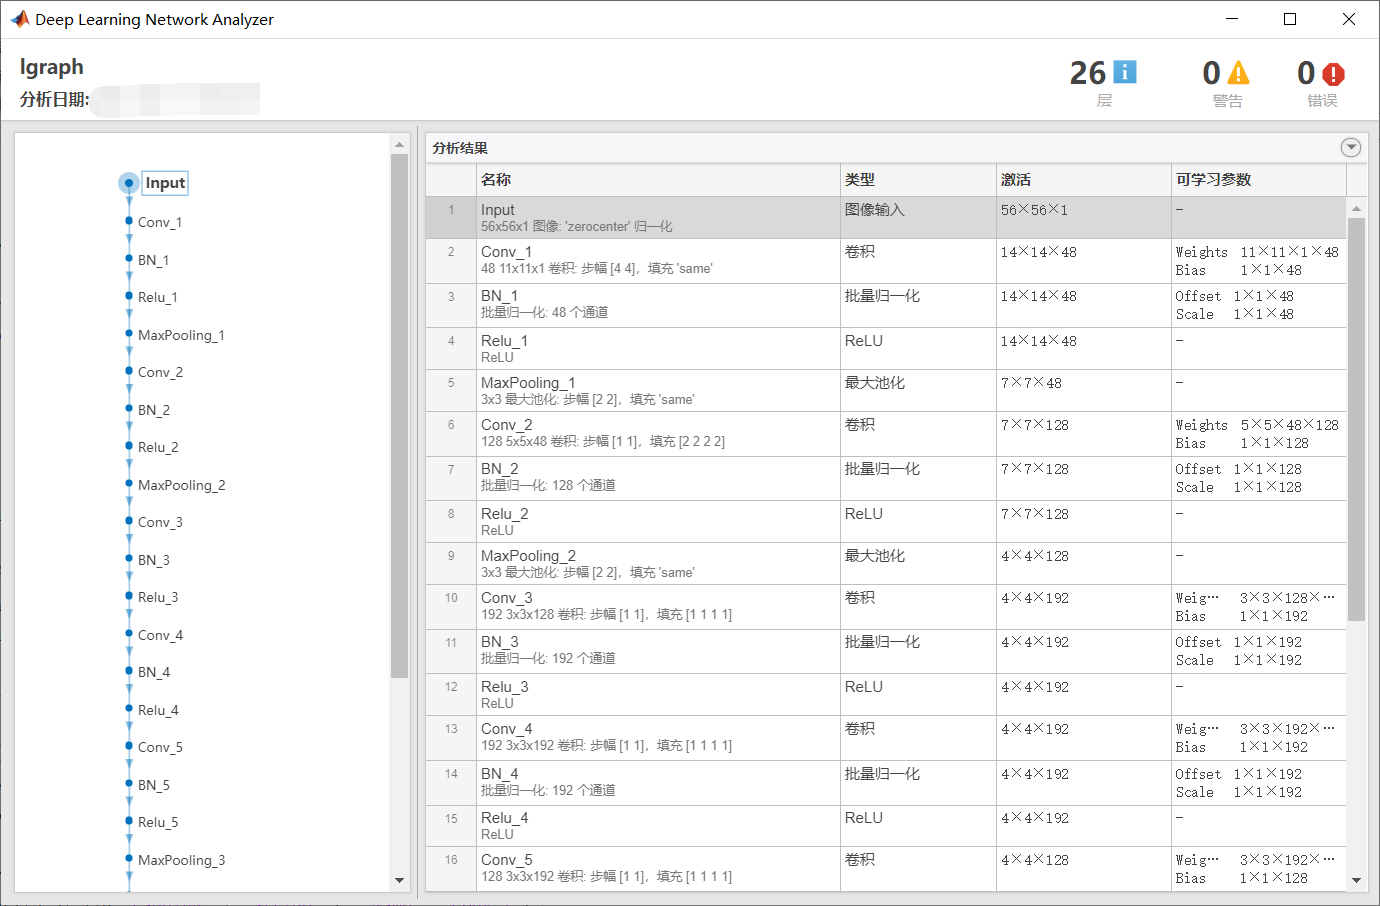The image size is (1380, 906).
Task: Select the BN_3 node in graph
Action: tap(153, 560)
